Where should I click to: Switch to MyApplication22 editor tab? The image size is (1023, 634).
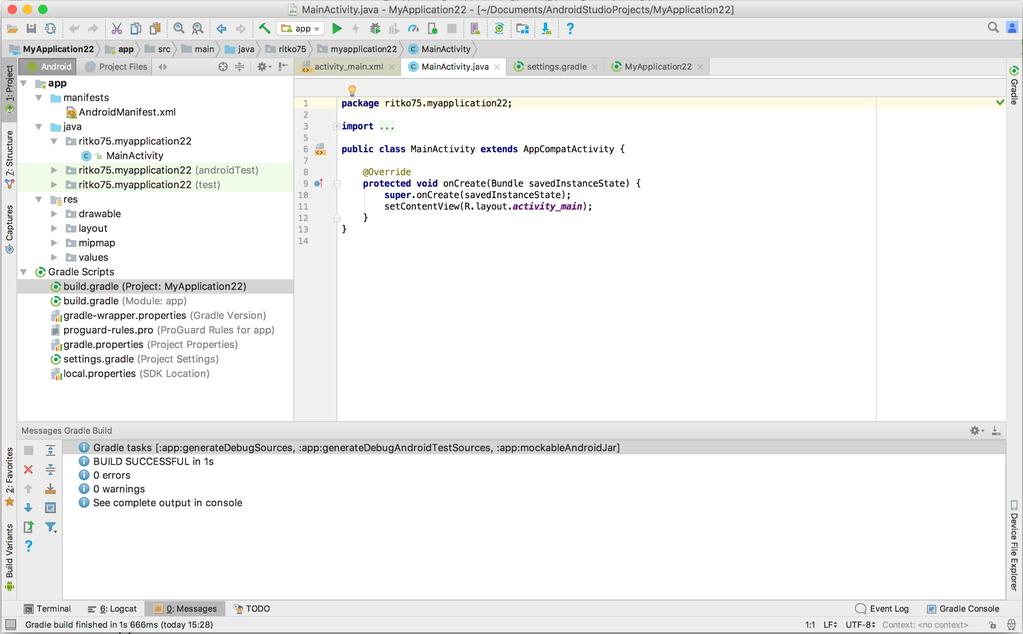click(x=658, y=67)
